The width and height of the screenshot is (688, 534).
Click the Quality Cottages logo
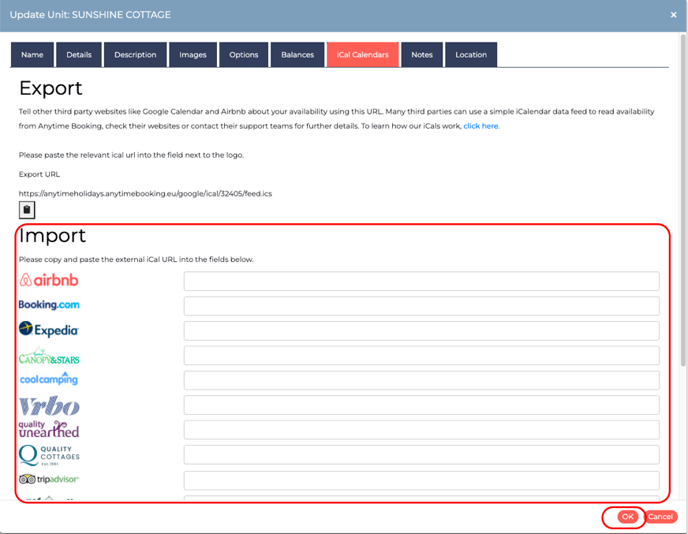tap(49, 455)
